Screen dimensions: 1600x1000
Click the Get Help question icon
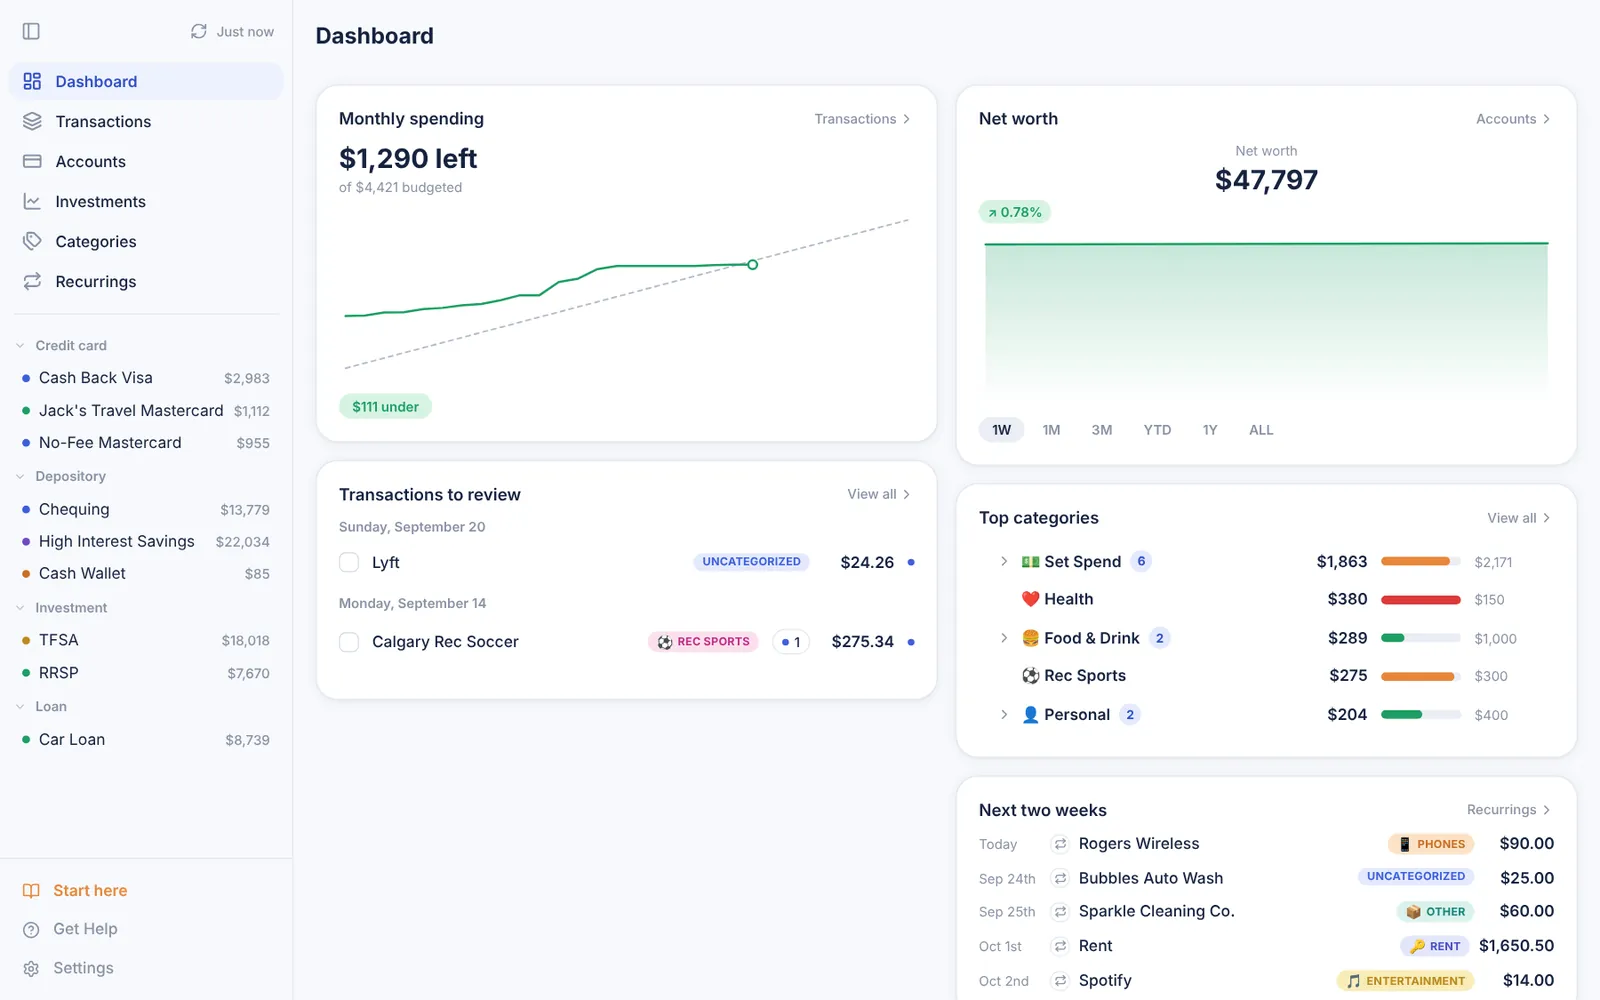coord(31,929)
